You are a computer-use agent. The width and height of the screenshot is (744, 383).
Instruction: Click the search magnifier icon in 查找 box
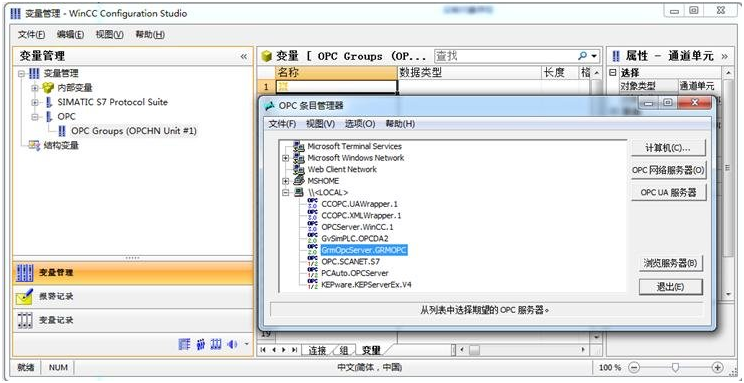582,56
